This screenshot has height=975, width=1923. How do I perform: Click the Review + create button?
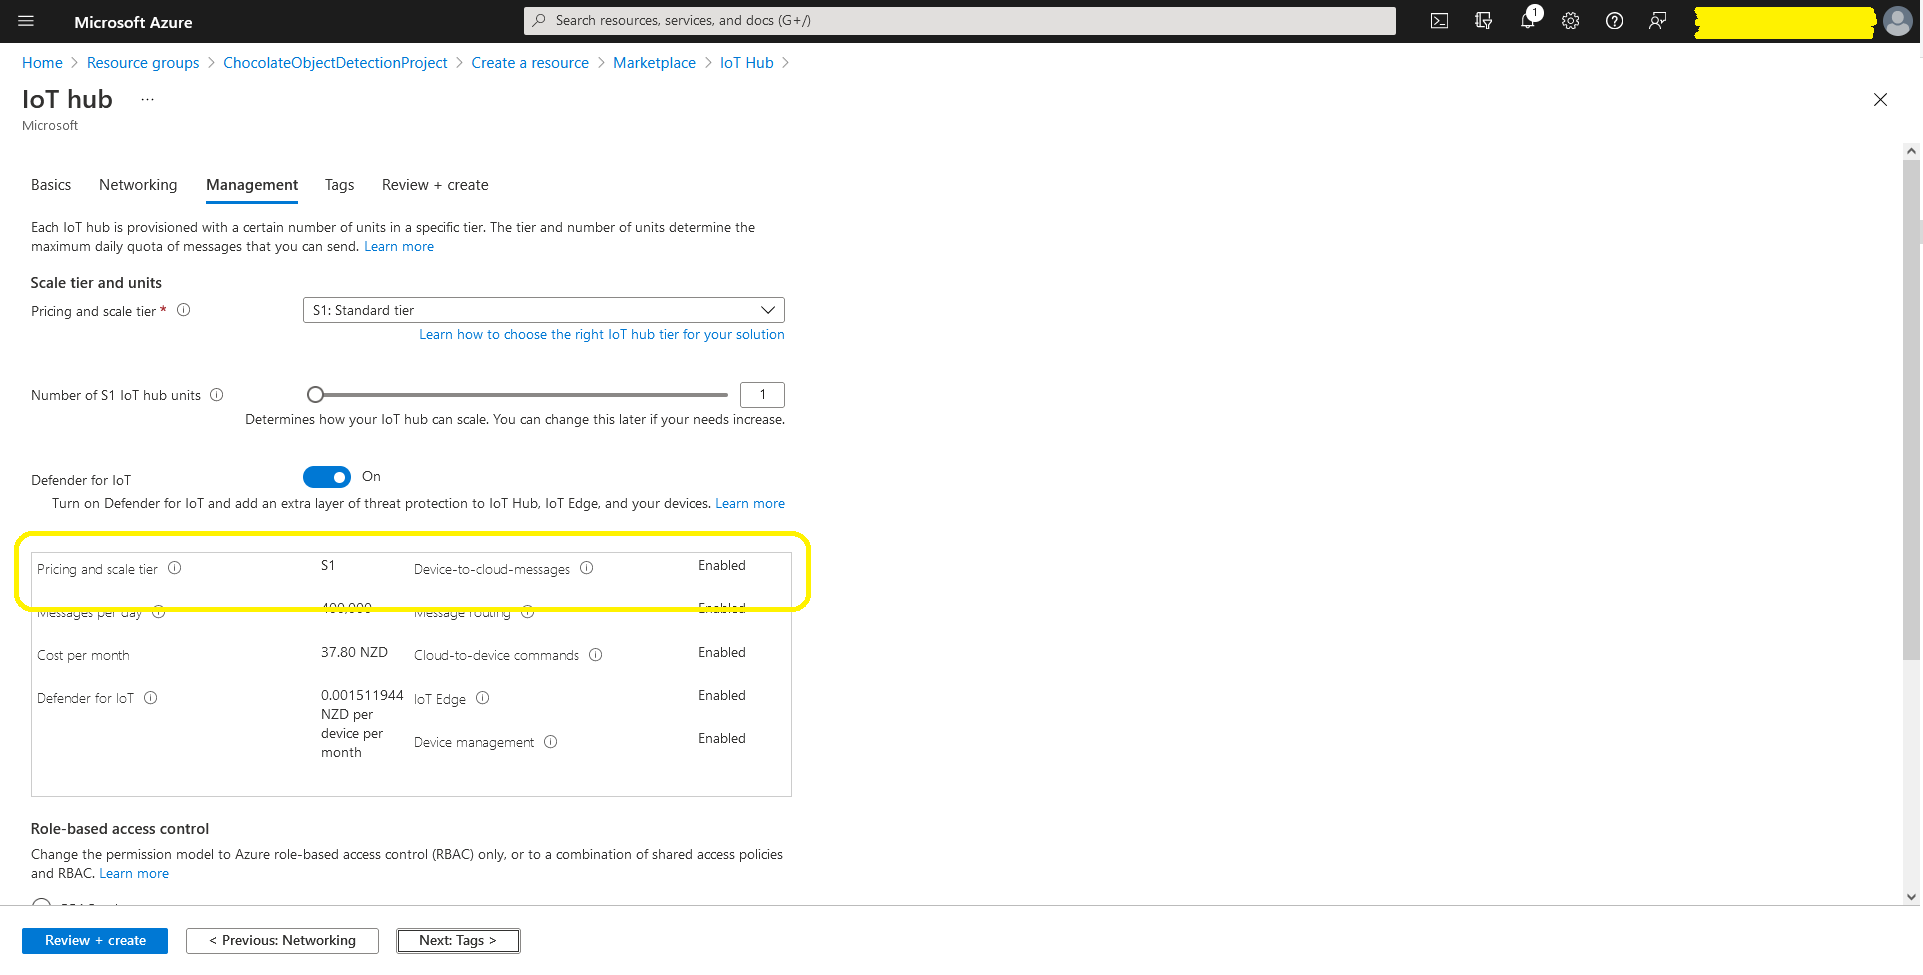[x=95, y=941]
